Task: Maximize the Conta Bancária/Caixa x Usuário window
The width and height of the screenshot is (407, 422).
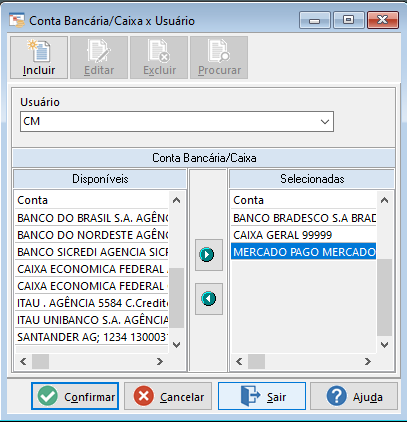Action: (349, 20)
